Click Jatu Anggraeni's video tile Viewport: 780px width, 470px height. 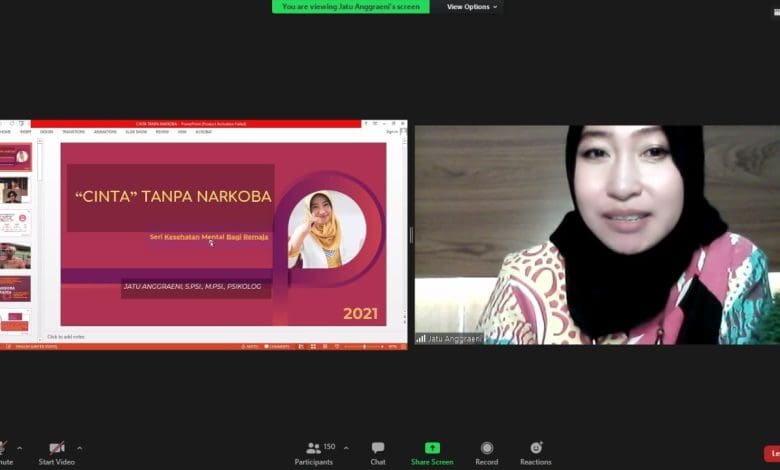click(597, 235)
